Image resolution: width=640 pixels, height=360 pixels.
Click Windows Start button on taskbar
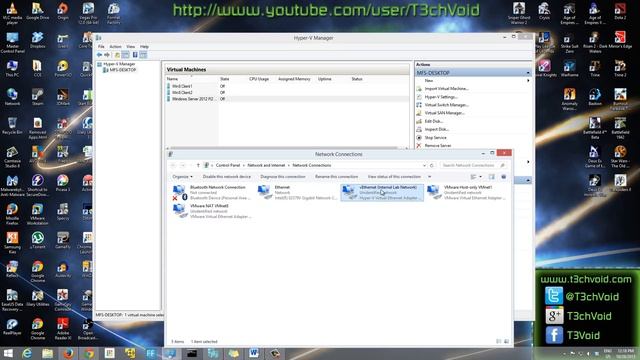click(8, 353)
